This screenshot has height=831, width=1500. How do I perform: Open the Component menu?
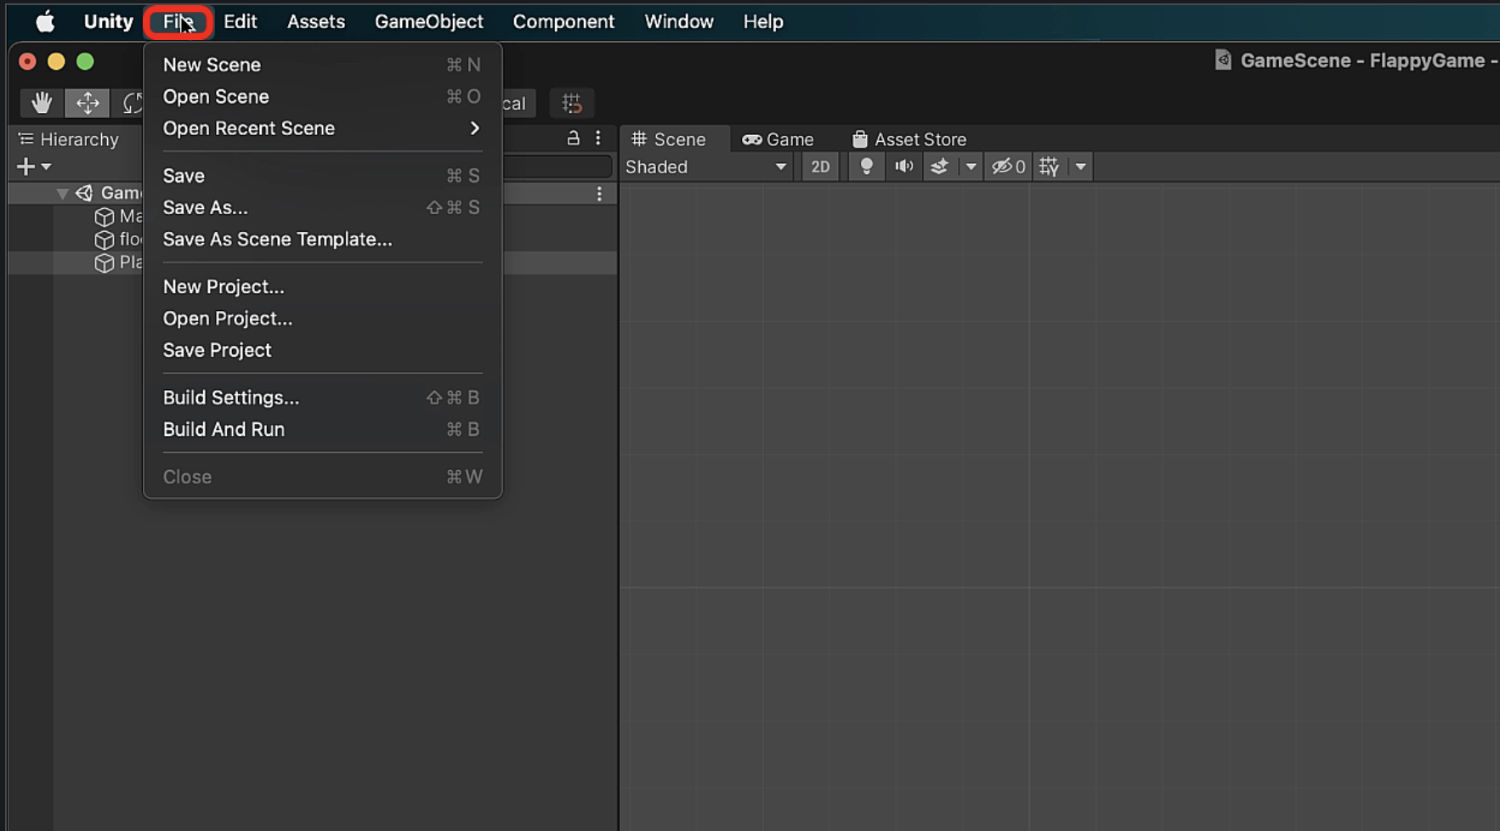[x=563, y=22]
